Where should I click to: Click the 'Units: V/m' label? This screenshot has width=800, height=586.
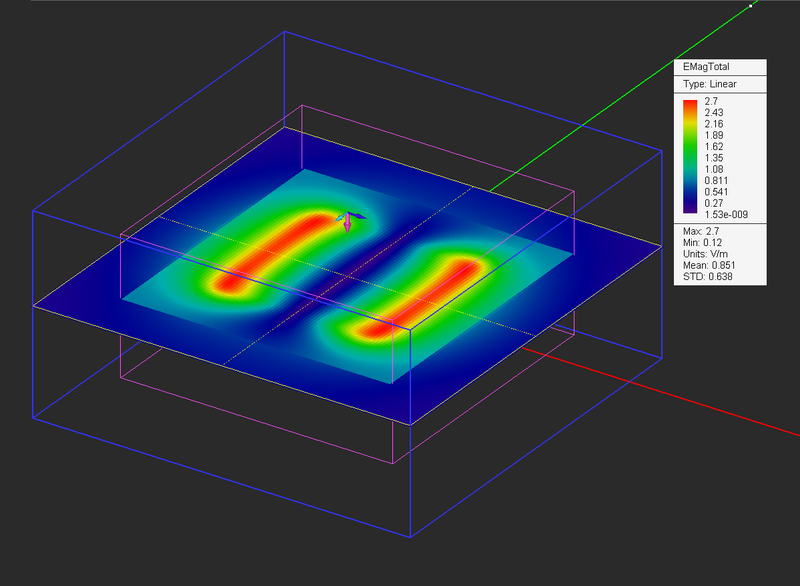pos(705,253)
